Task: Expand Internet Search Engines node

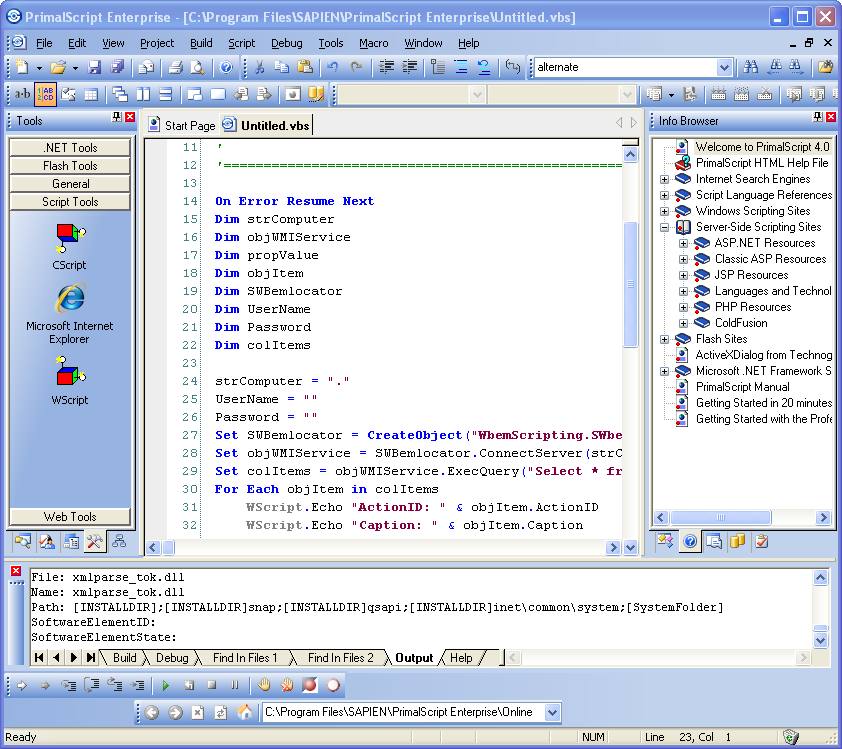Action: [664, 179]
